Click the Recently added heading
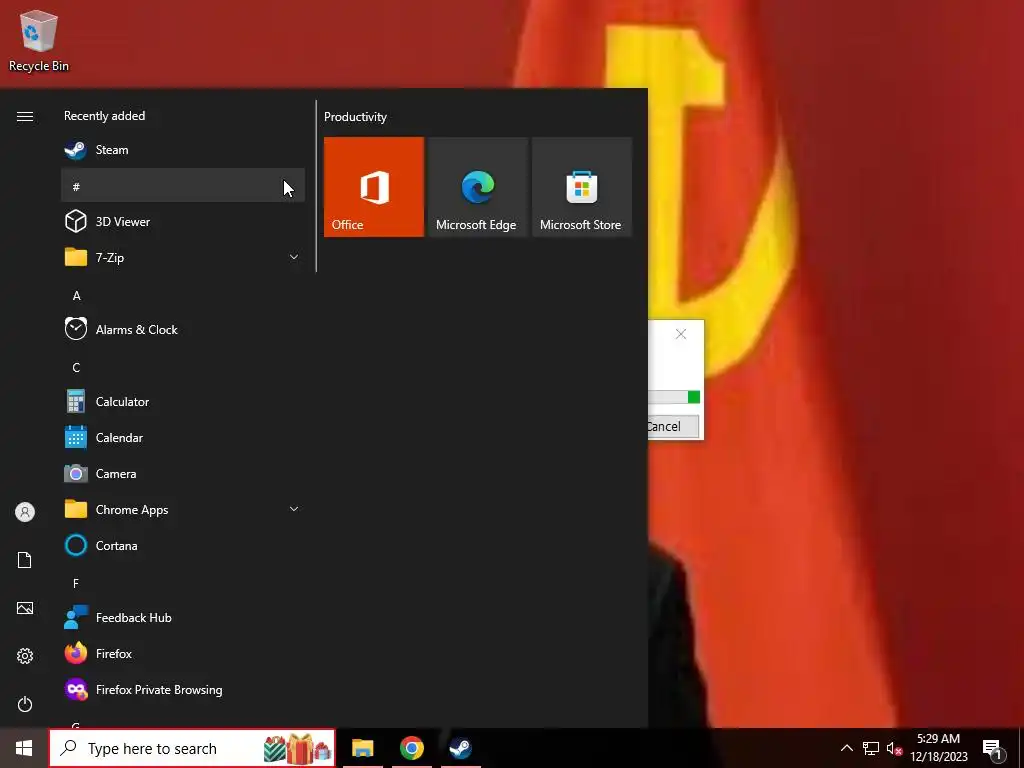This screenshot has height=768, width=1024. tap(104, 116)
